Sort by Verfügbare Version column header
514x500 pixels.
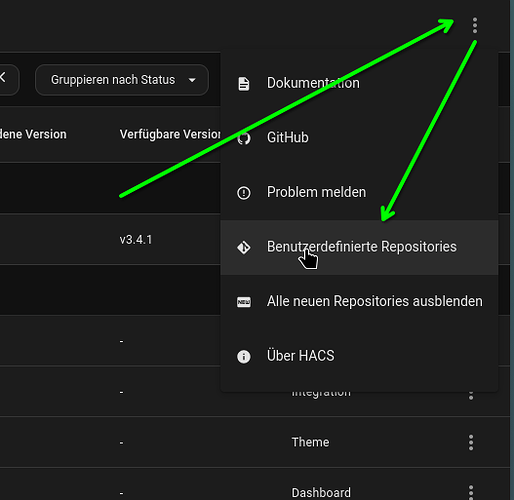coord(170,134)
